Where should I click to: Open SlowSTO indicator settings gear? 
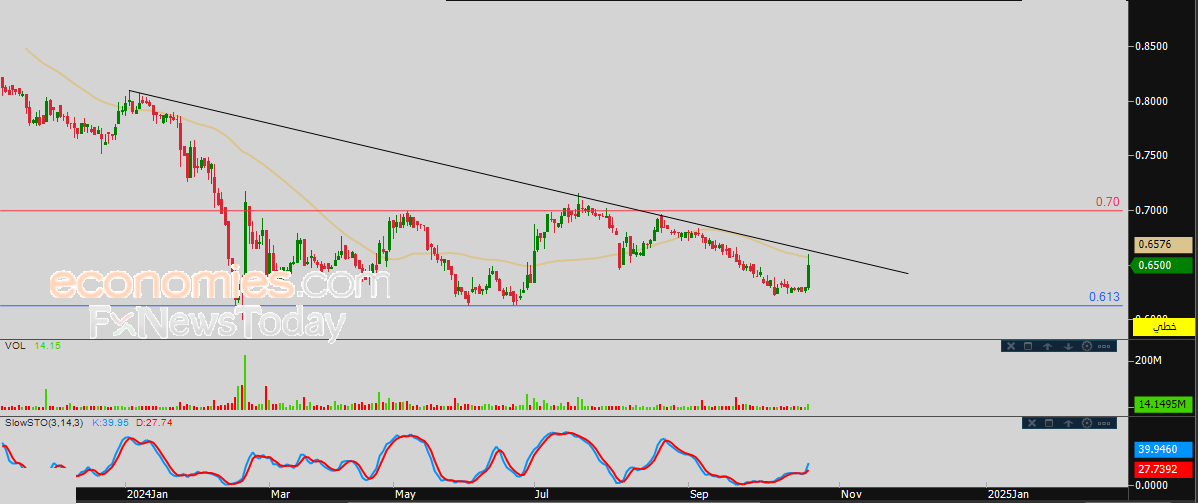coord(1088,423)
